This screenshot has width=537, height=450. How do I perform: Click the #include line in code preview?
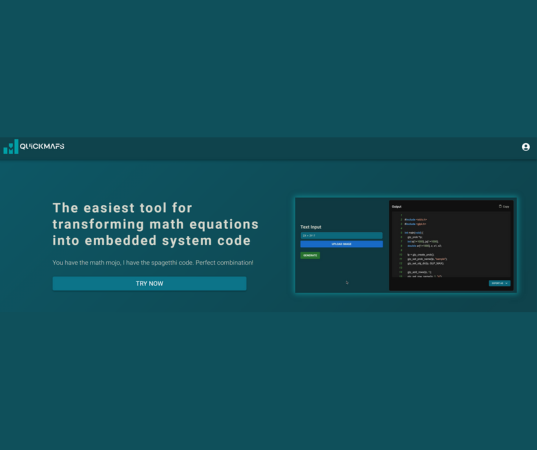click(415, 220)
